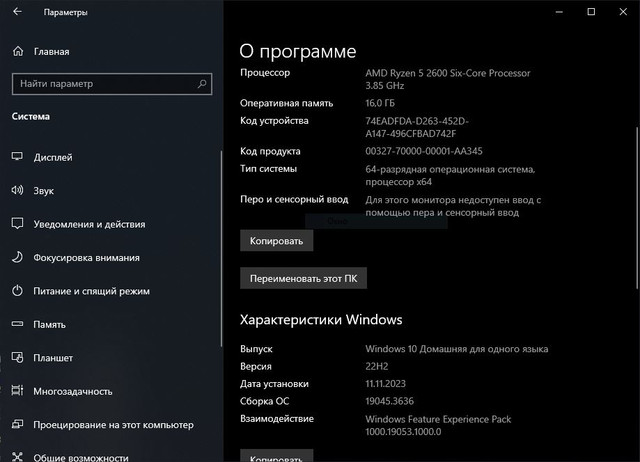Screen dimensions: 640x462
Task: Minimize the Параметры window
Action: 559,12
